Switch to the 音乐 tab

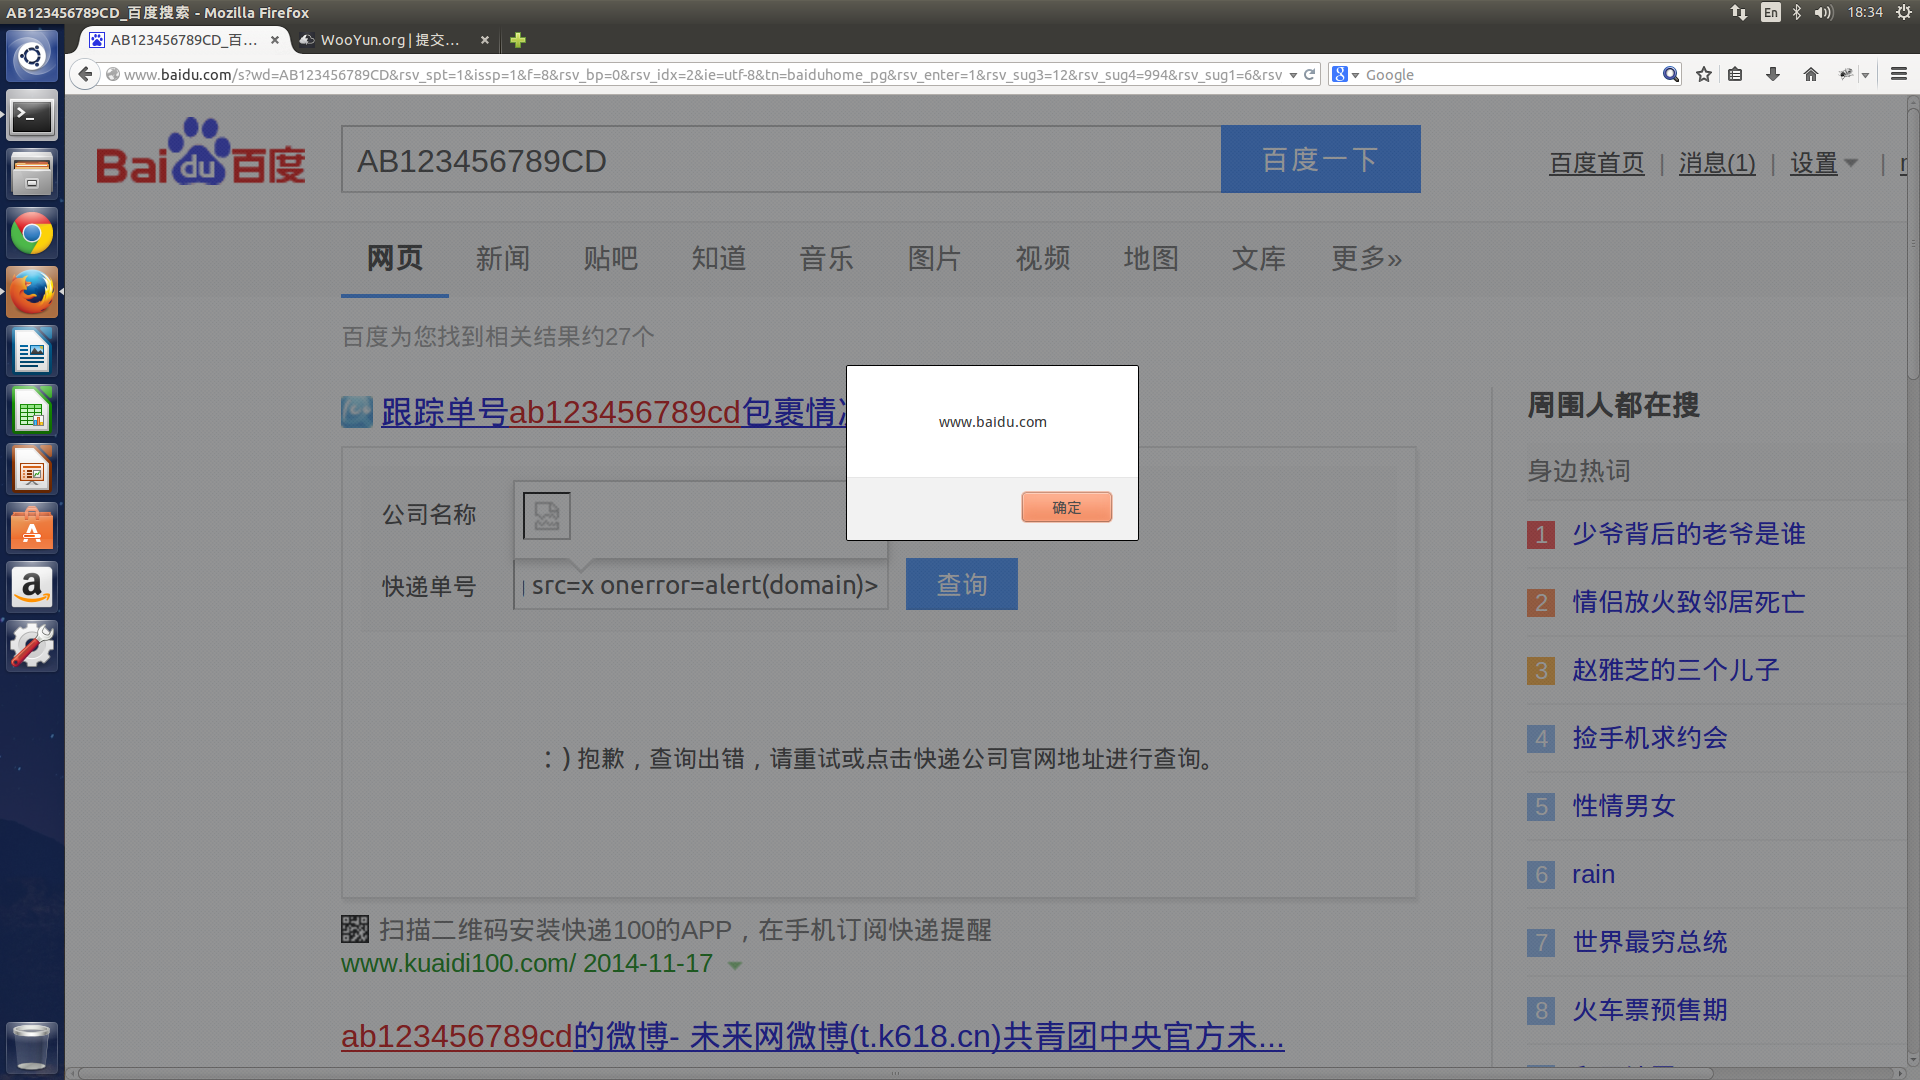click(826, 259)
